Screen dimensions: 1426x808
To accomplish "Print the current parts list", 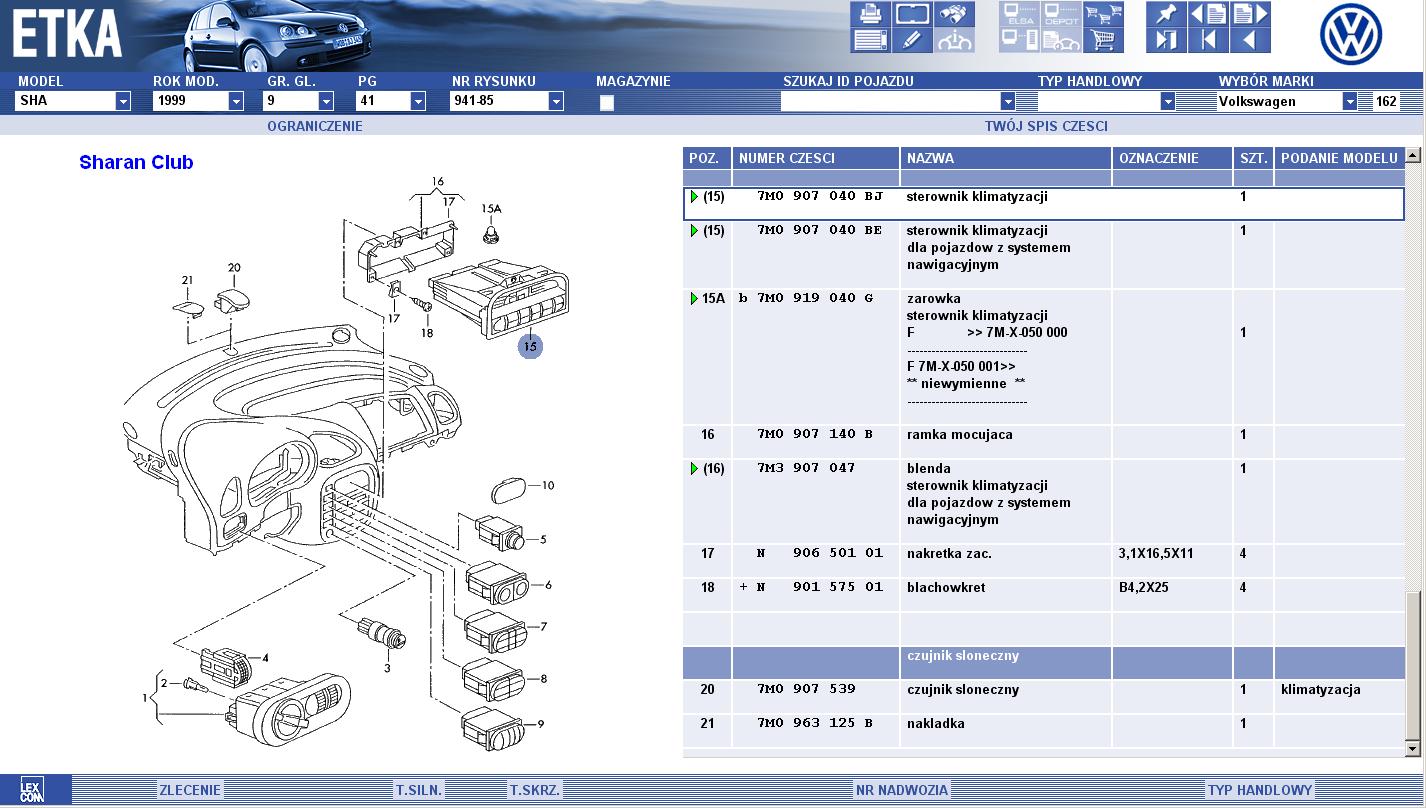I will coord(870,14).
